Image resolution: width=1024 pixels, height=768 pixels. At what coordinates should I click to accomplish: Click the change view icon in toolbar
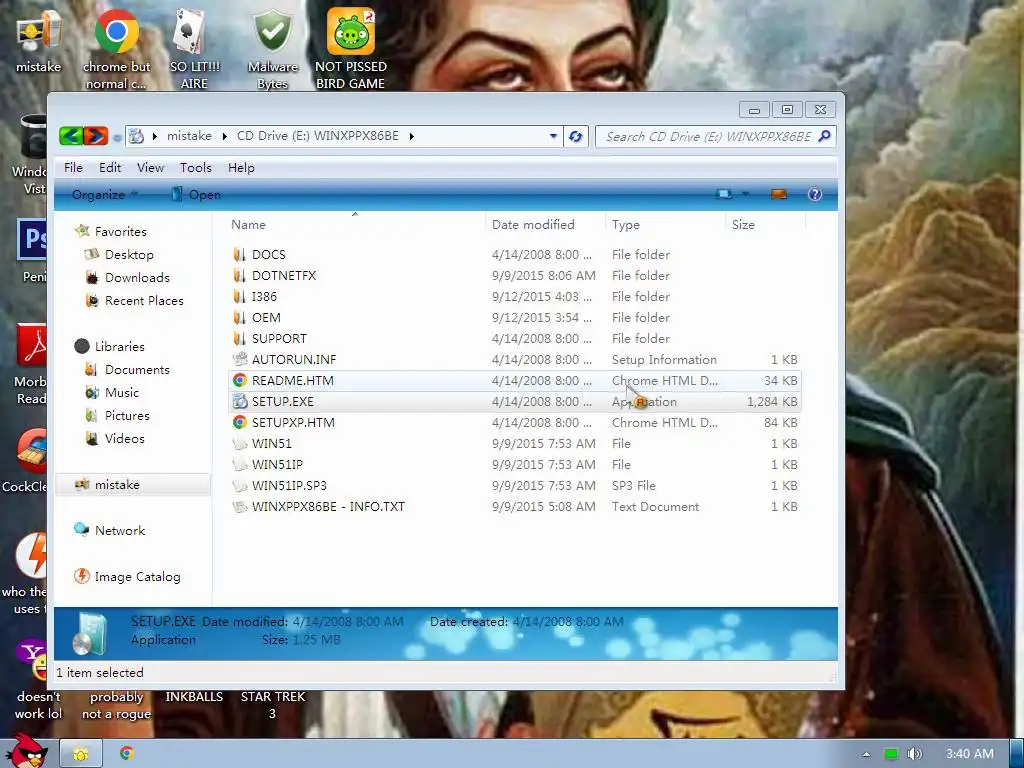click(x=724, y=194)
